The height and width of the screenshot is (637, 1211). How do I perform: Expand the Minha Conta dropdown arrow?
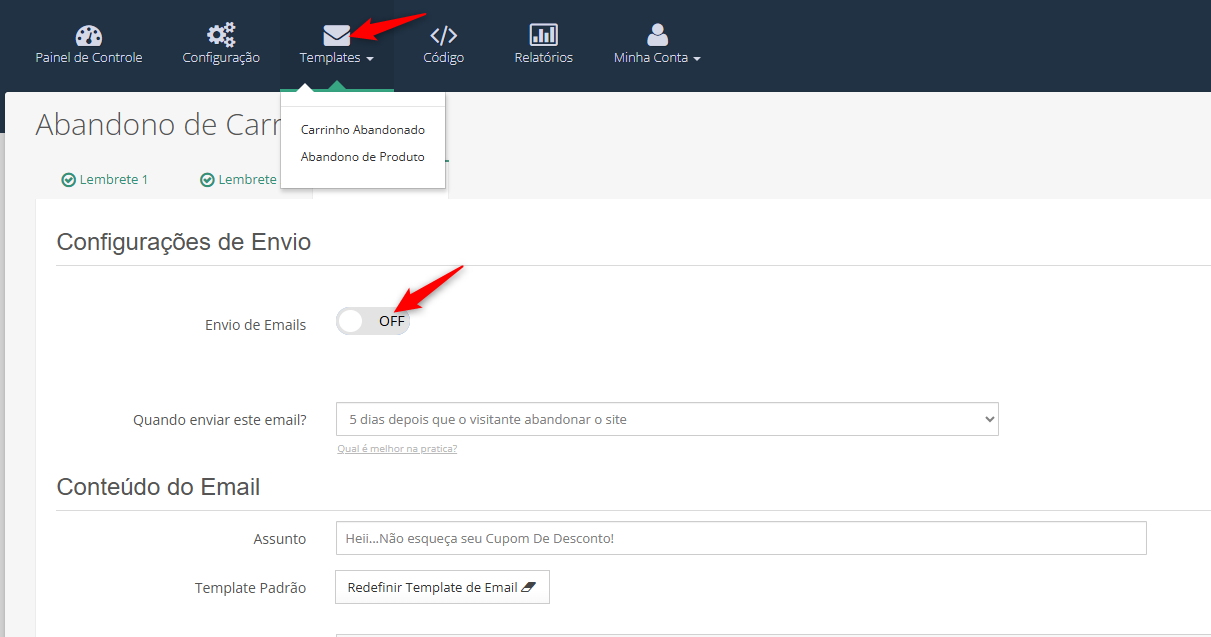pyautogui.click(x=697, y=59)
